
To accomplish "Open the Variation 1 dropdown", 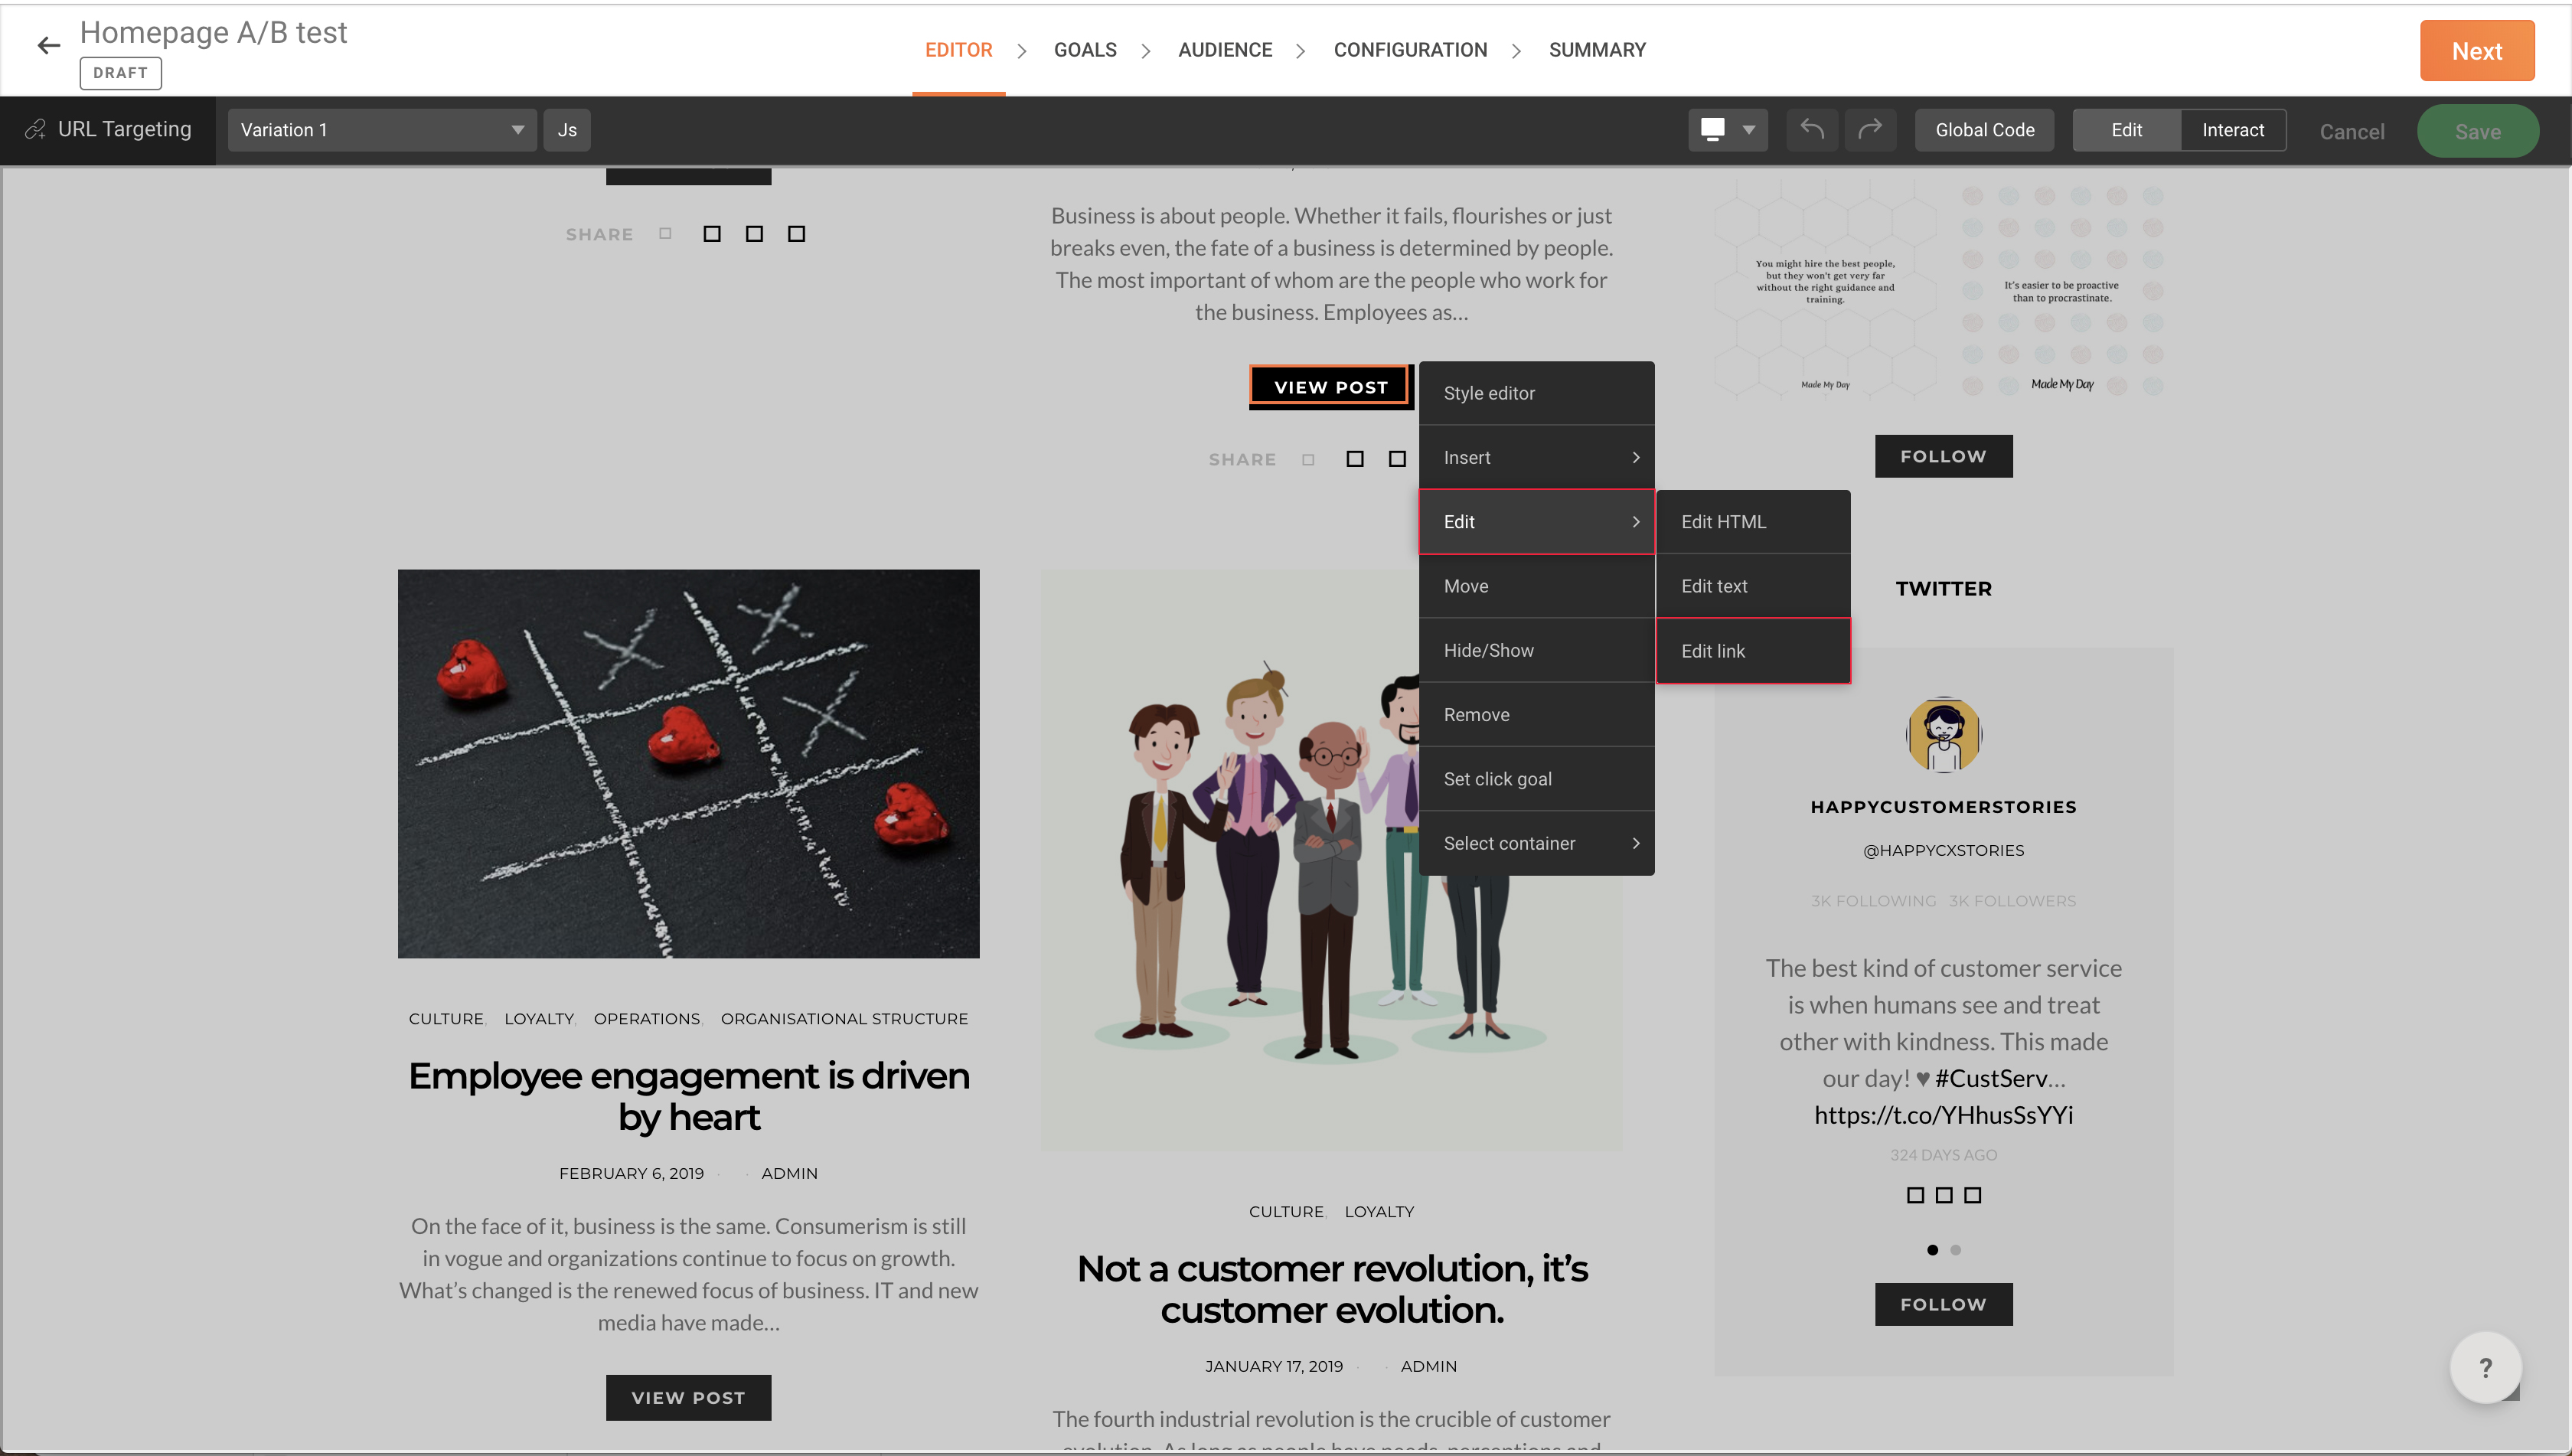I will tap(381, 130).
